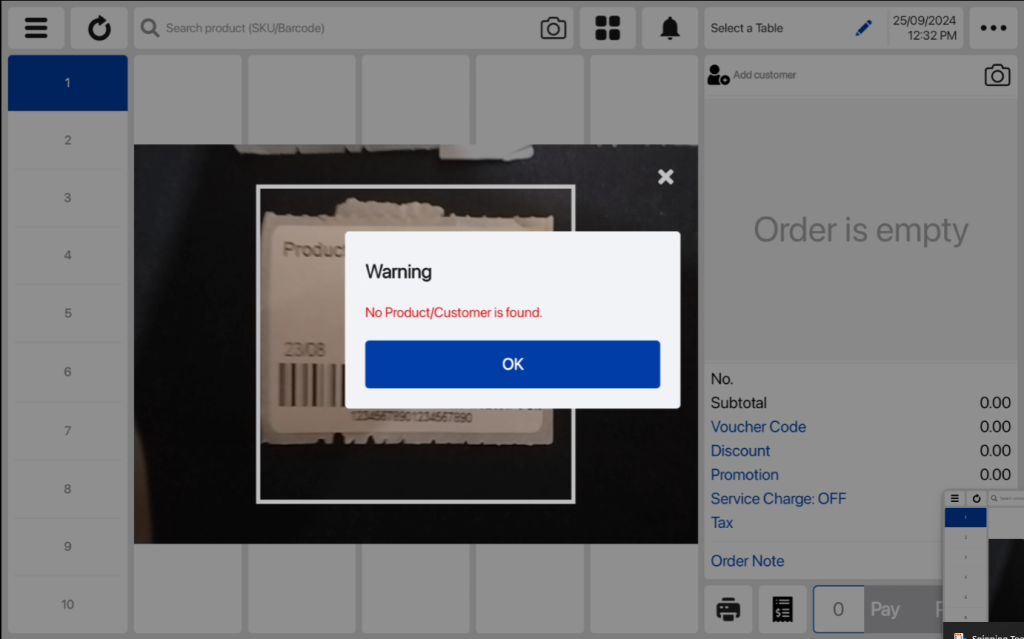Screen dimensions: 1024x639
Task: Select category tab 10
Action: coord(68,604)
